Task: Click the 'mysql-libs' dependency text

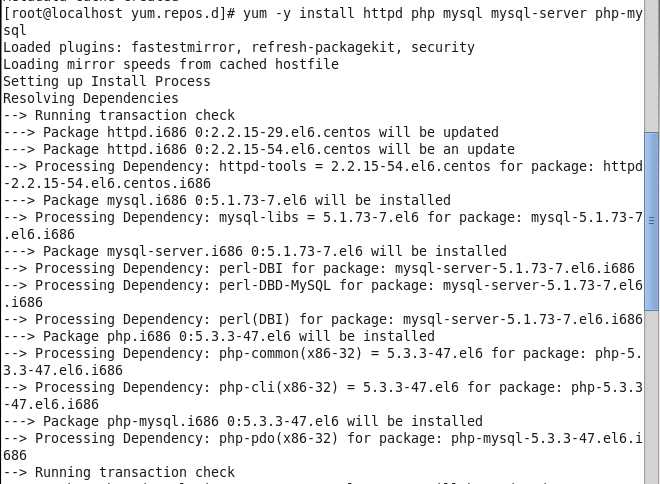Action: click(258, 217)
